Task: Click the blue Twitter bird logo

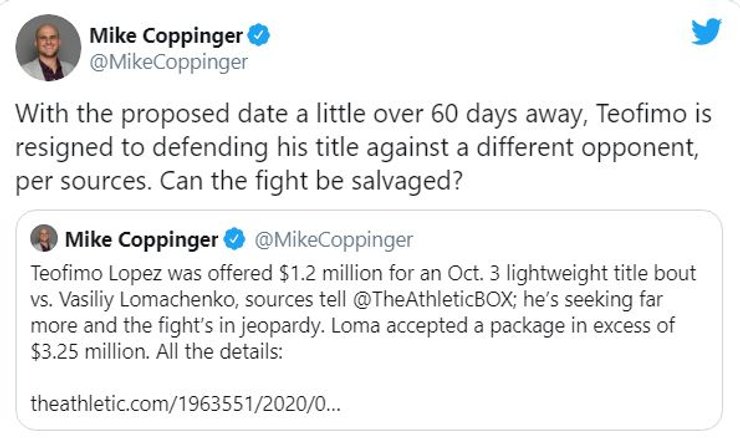Action: [x=706, y=31]
